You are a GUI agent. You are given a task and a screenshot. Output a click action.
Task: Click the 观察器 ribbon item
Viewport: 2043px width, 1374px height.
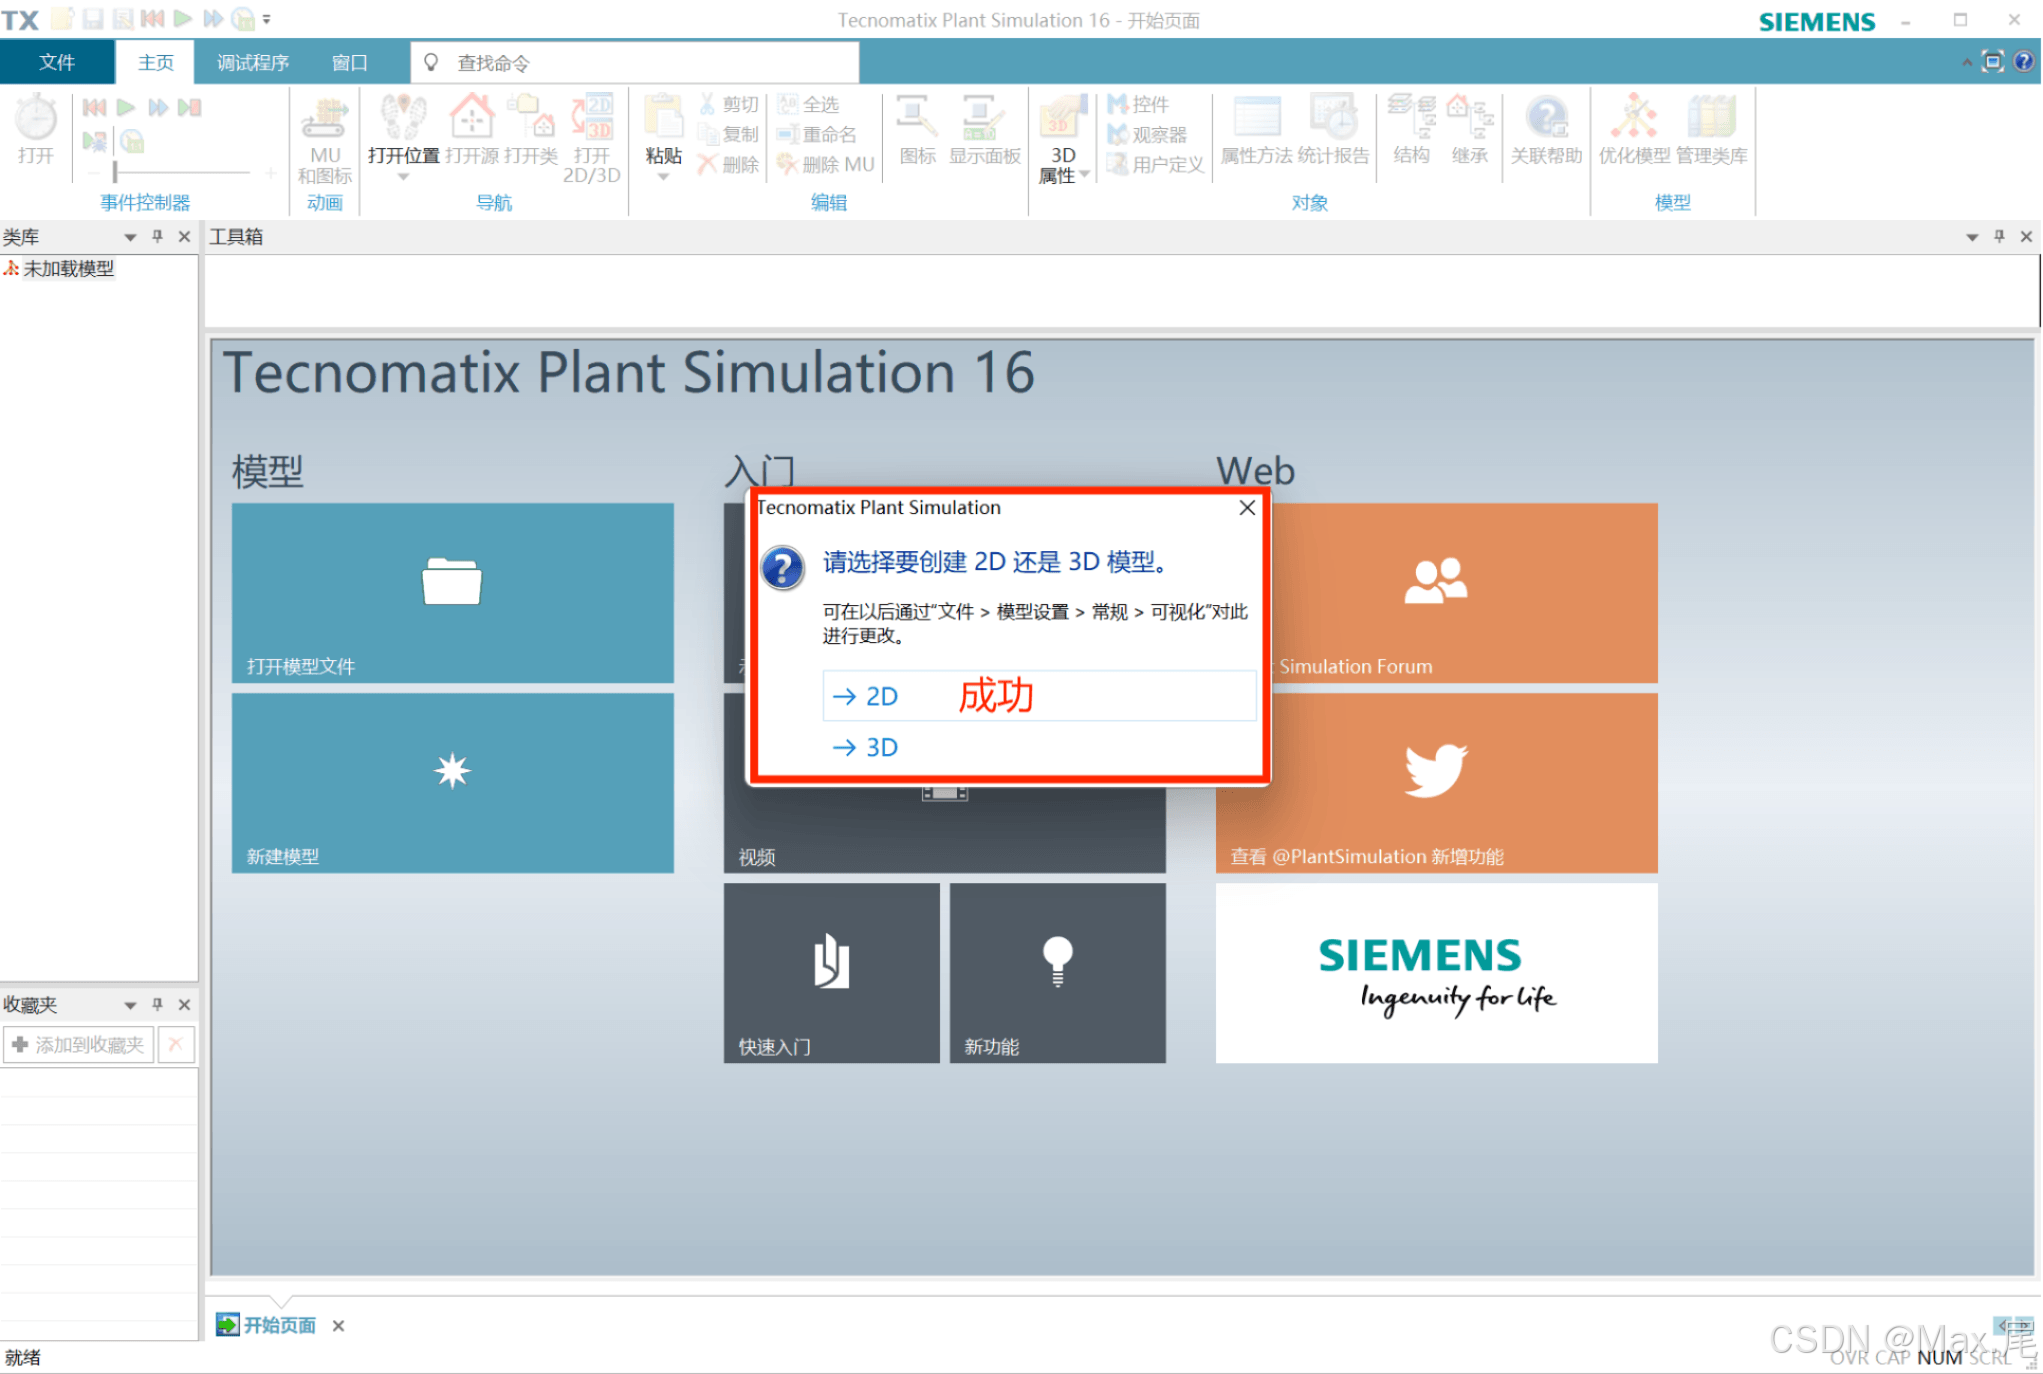tap(1147, 134)
